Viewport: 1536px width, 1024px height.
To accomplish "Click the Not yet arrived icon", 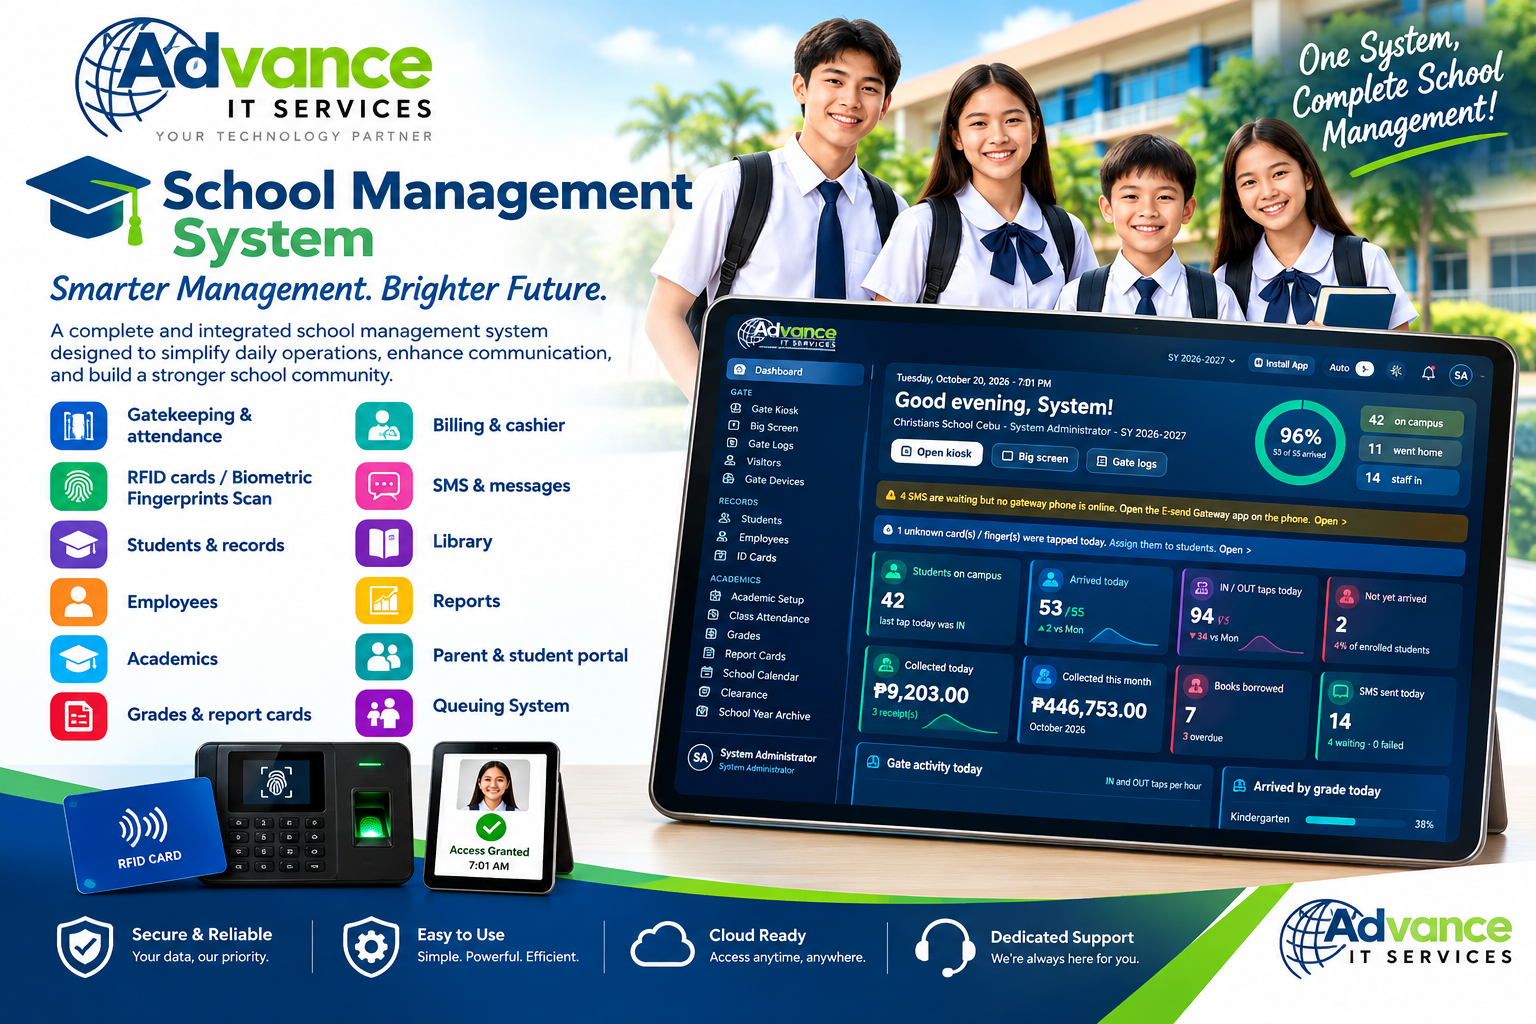I will coord(1347,595).
